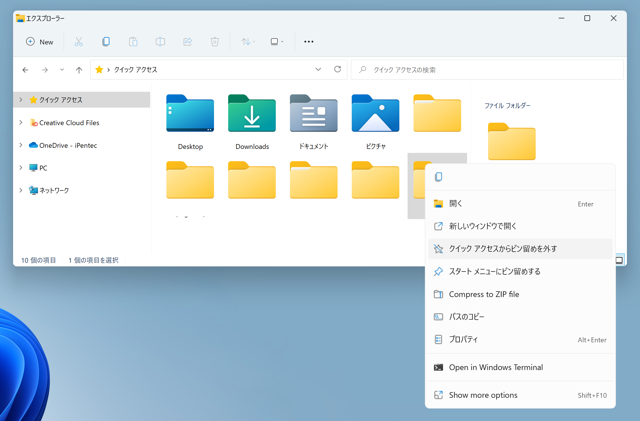
Task: Expand the Creative Cloud Files tree node
Action: pos(21,123)
